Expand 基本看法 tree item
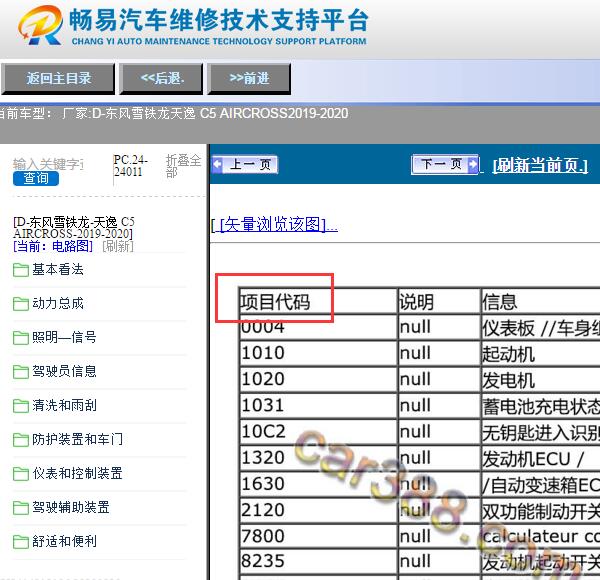600x580 pixels. pos(57,269)
